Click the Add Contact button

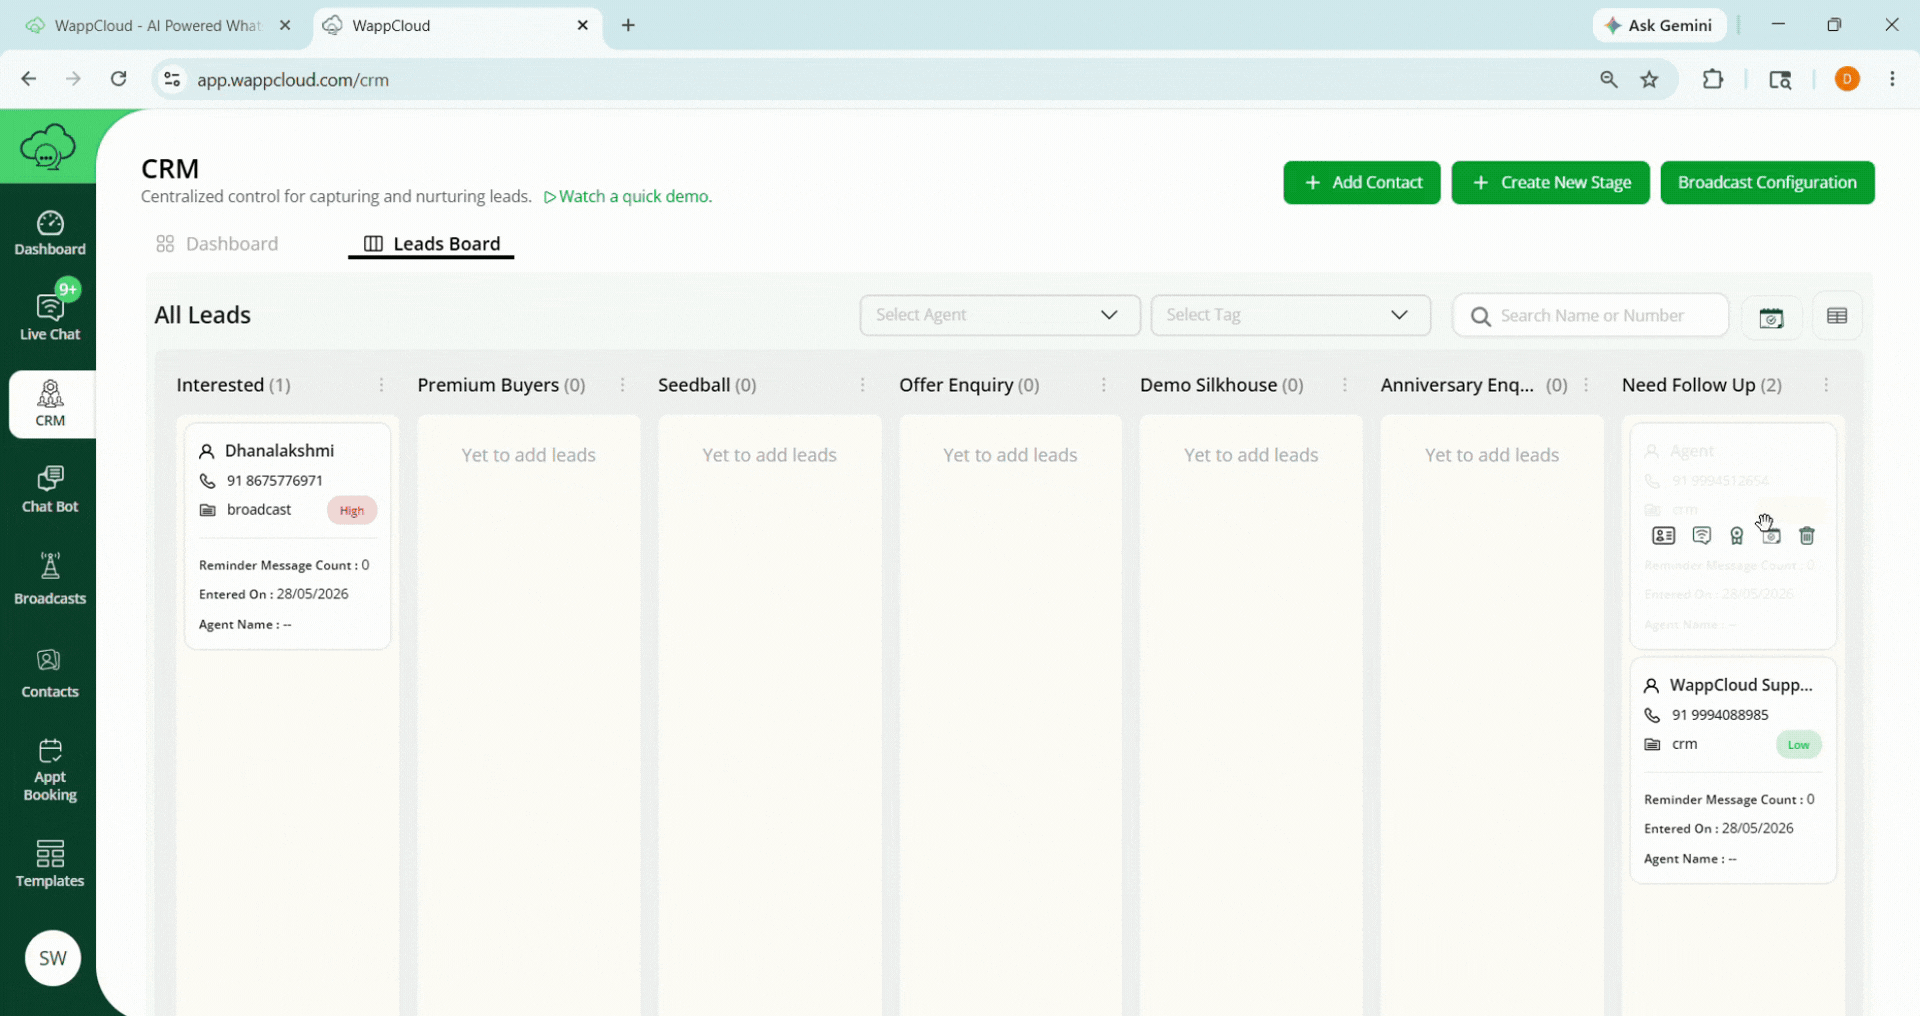pos(1362,182)
